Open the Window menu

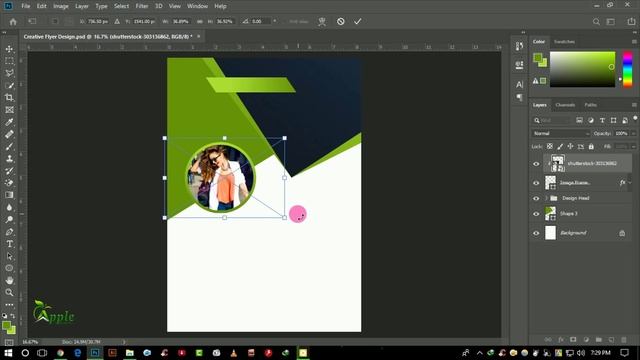point(197,6)
